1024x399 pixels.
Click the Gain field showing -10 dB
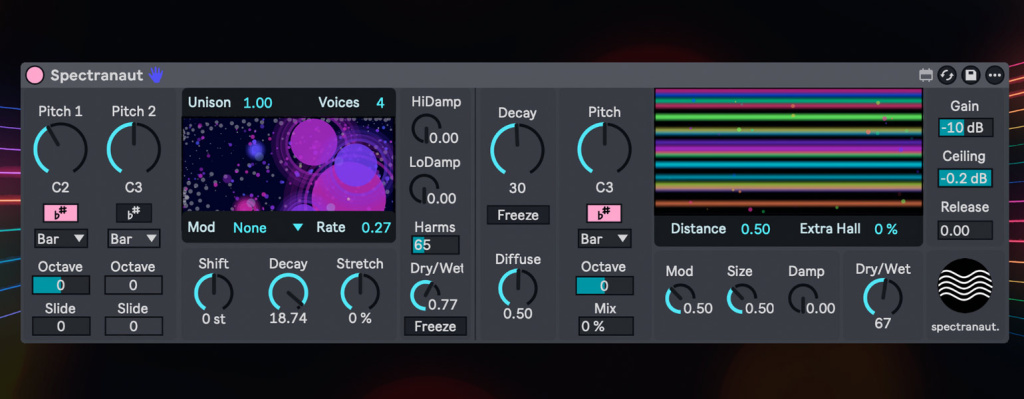tap(966, 127)
